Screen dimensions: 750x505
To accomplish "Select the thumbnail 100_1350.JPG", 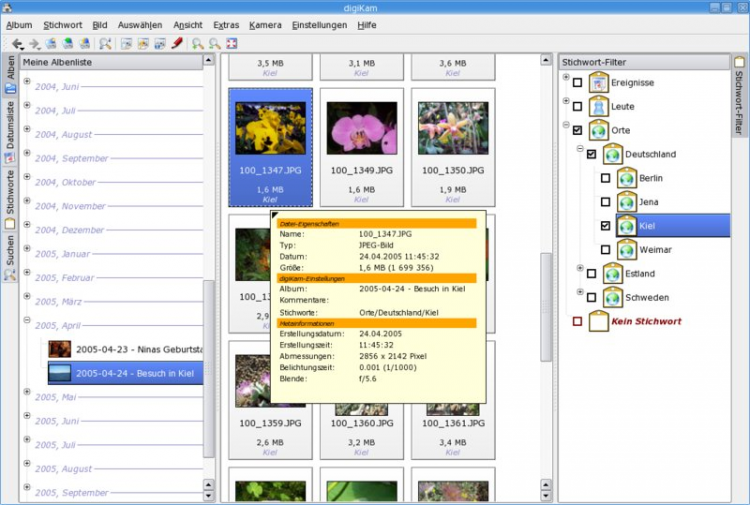I will pos(453,147).
